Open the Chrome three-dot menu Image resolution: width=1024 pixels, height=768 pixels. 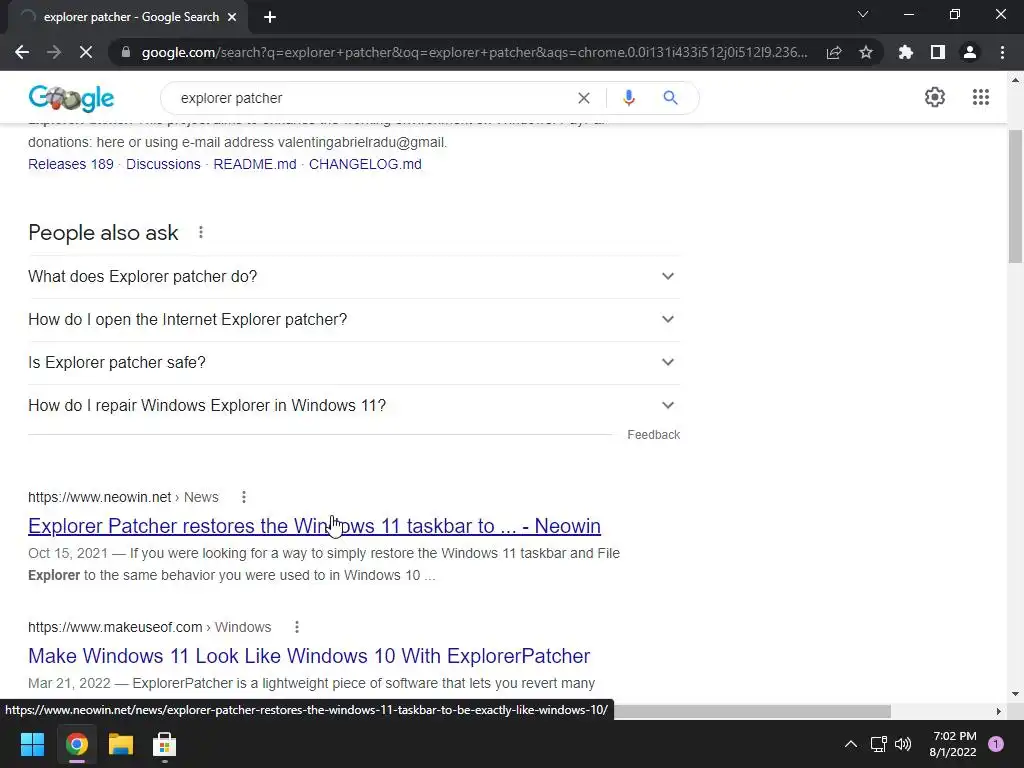(1002, 52)
